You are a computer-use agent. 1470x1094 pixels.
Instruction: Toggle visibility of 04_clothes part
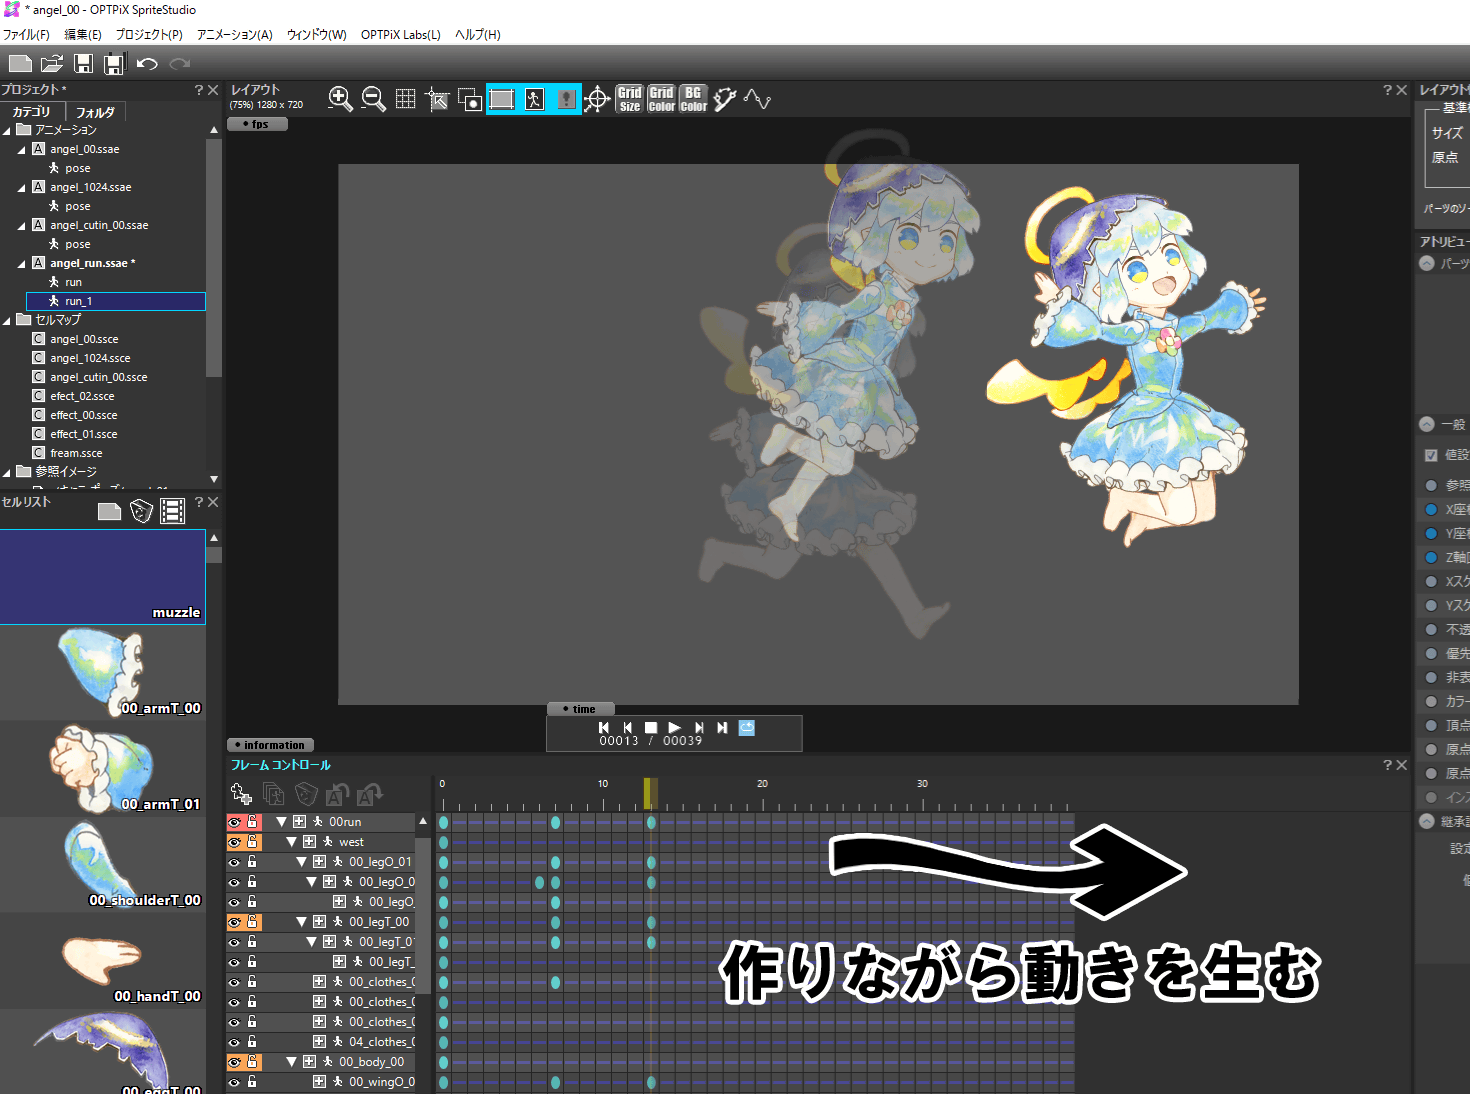235,1042
